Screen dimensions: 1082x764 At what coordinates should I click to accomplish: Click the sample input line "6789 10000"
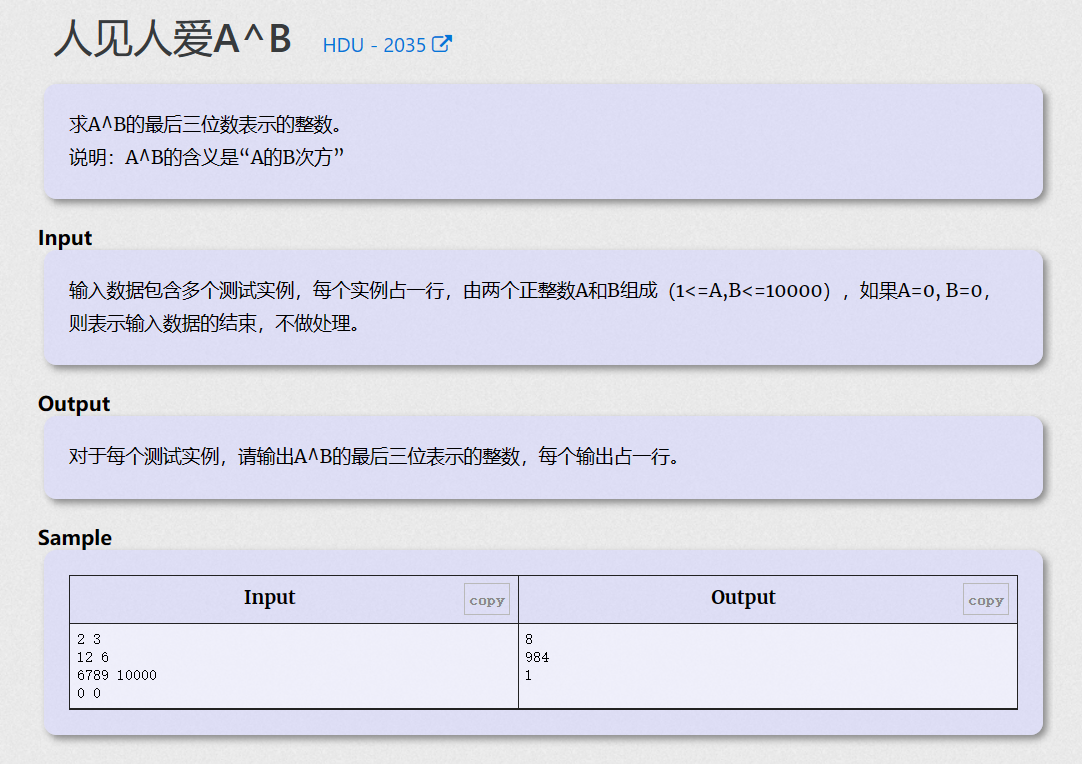117,675
